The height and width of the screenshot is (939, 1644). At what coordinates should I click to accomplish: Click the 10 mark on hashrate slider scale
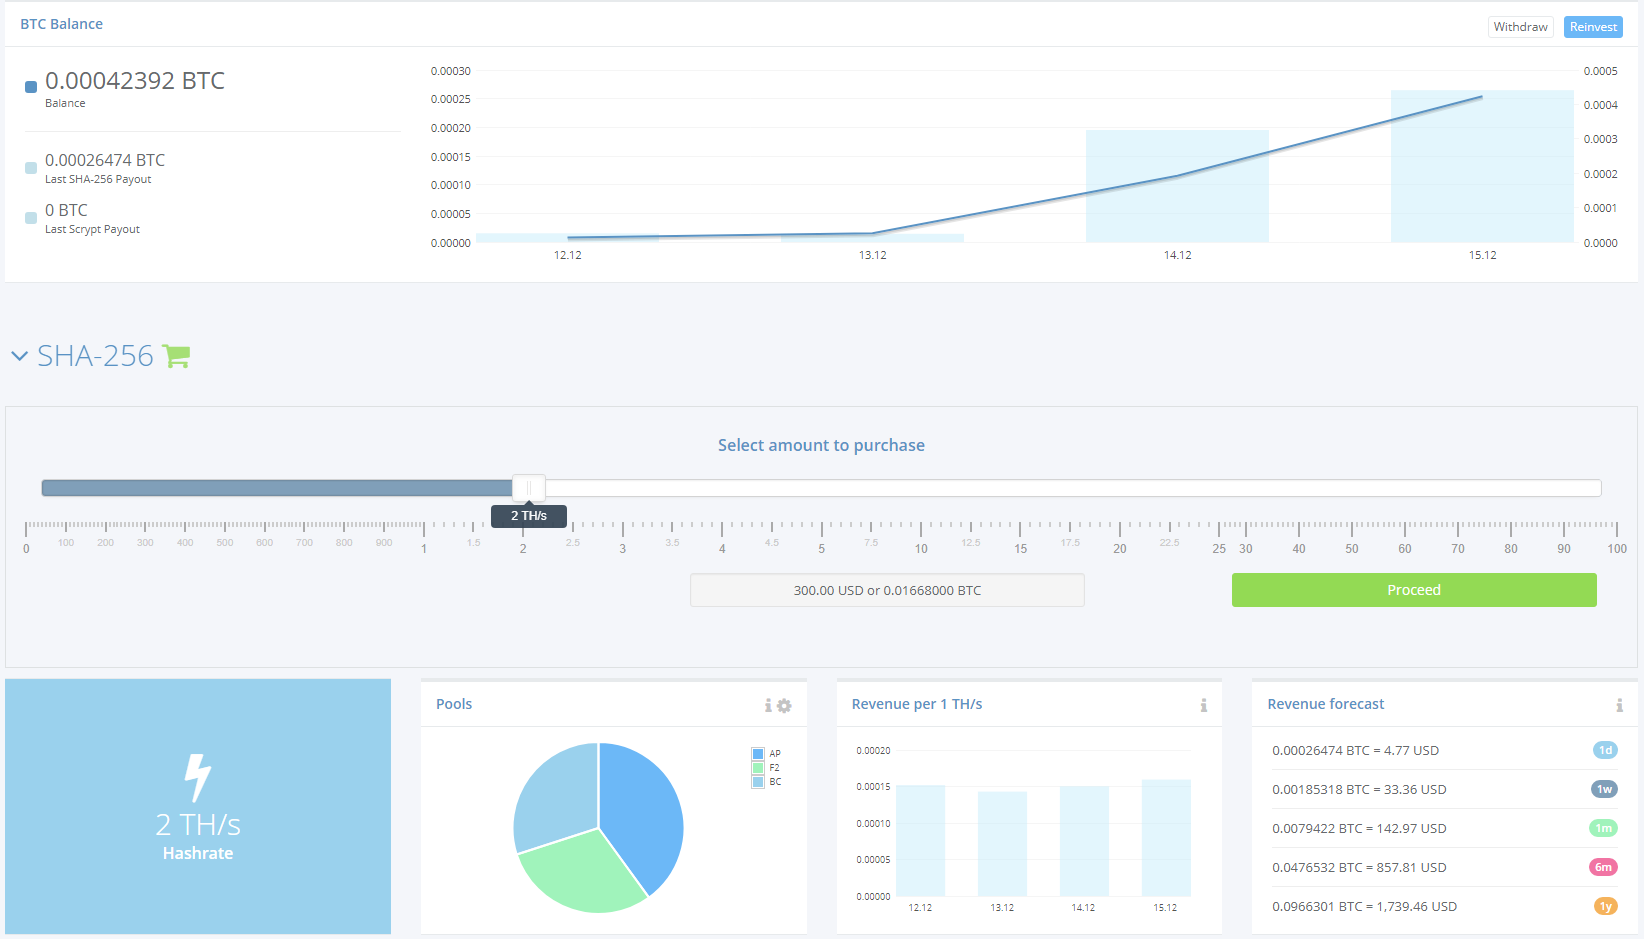(921, 548)
